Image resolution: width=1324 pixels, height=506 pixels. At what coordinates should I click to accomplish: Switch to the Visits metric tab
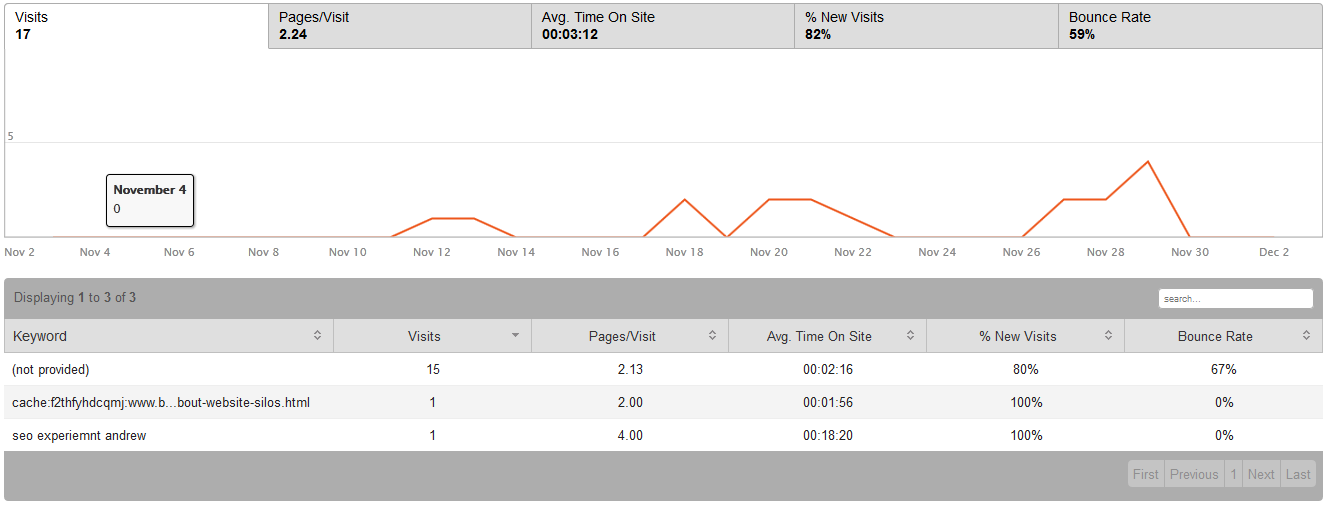click(x=136, y=26)
